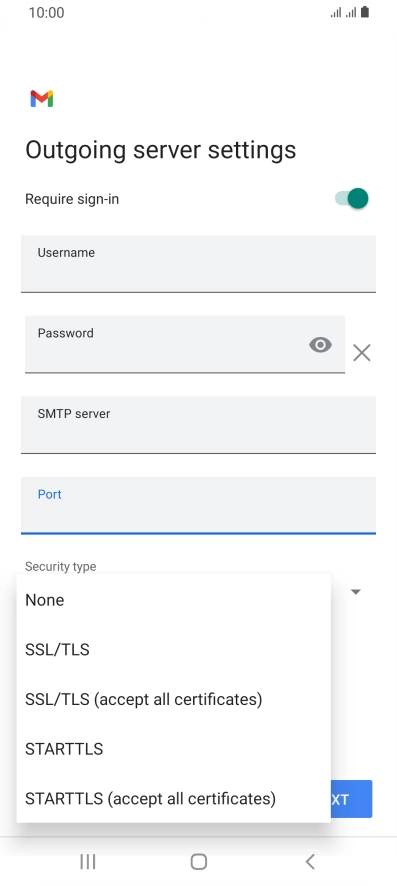The height and width of the screenshot is (886, 397).
Task: Tap the SMTP server field
Action: [198, 425]
